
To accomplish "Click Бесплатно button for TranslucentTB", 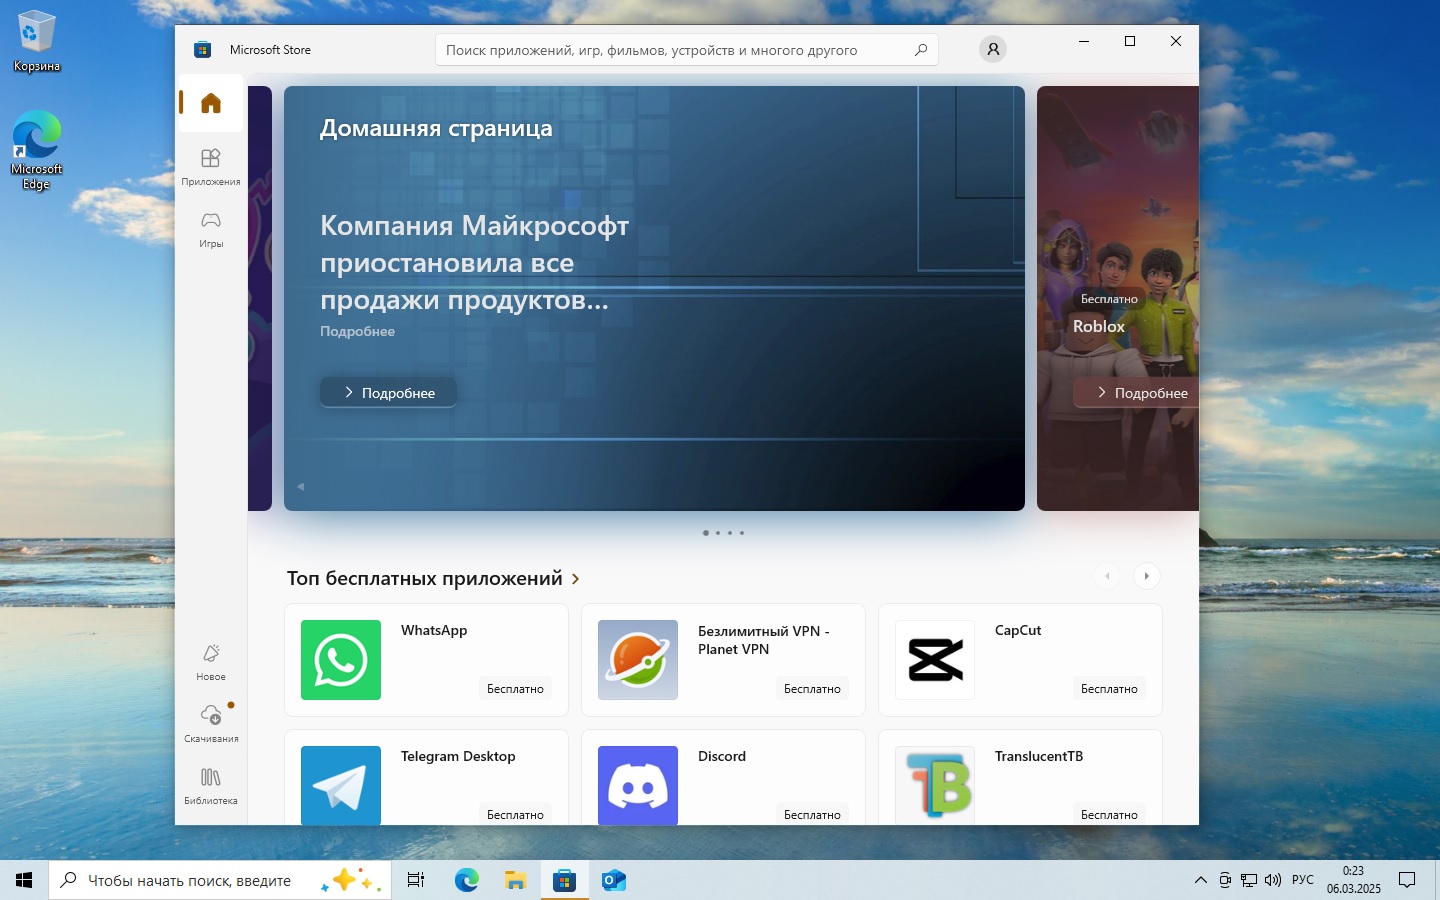I will (x=1109, y=814).
